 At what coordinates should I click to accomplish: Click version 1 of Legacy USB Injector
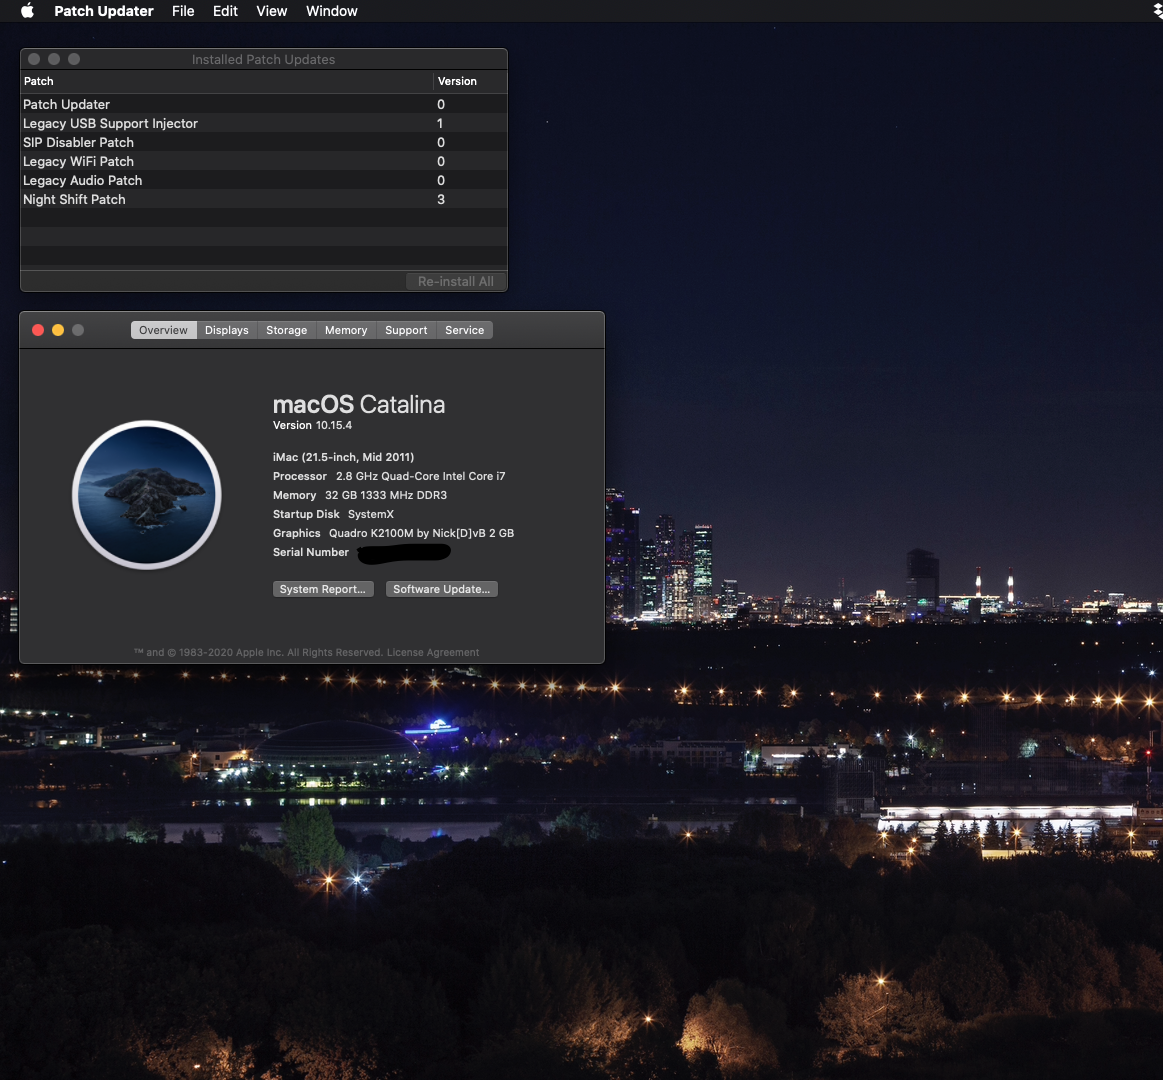click(440, 123)
